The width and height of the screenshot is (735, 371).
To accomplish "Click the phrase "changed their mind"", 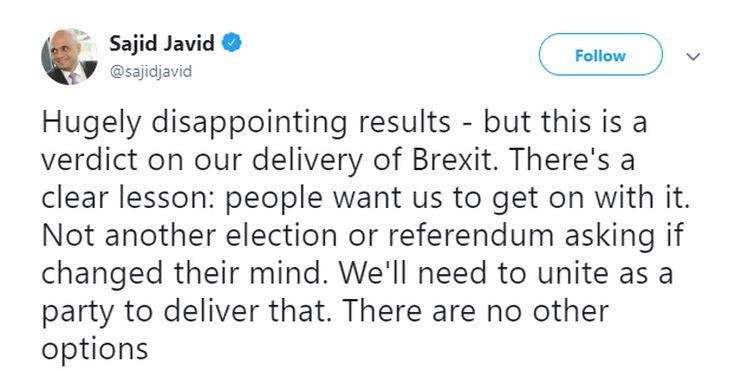I will pos(183,275).
